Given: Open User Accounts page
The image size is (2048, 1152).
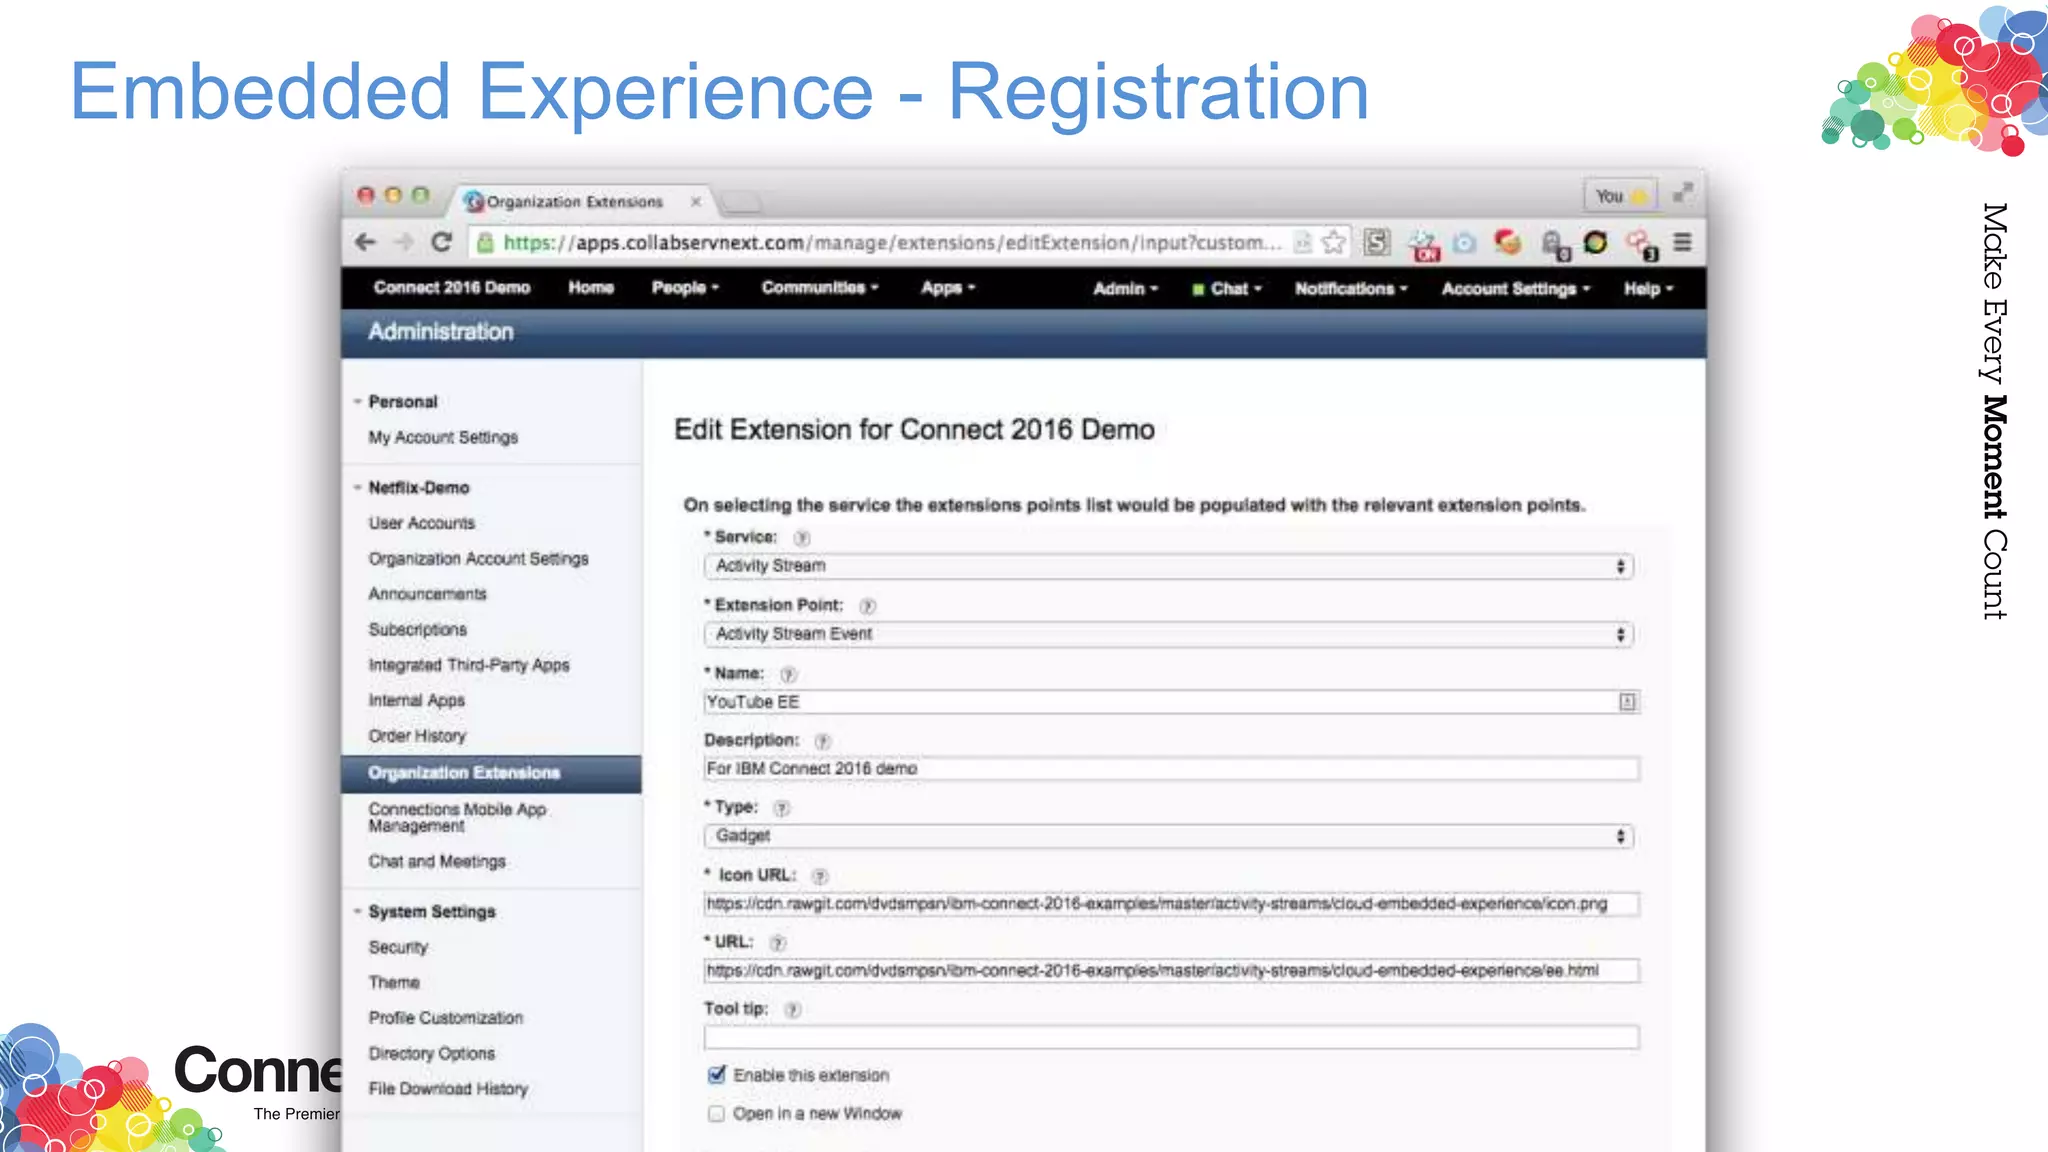Looking at the screenshot, I should coord(422,523).
